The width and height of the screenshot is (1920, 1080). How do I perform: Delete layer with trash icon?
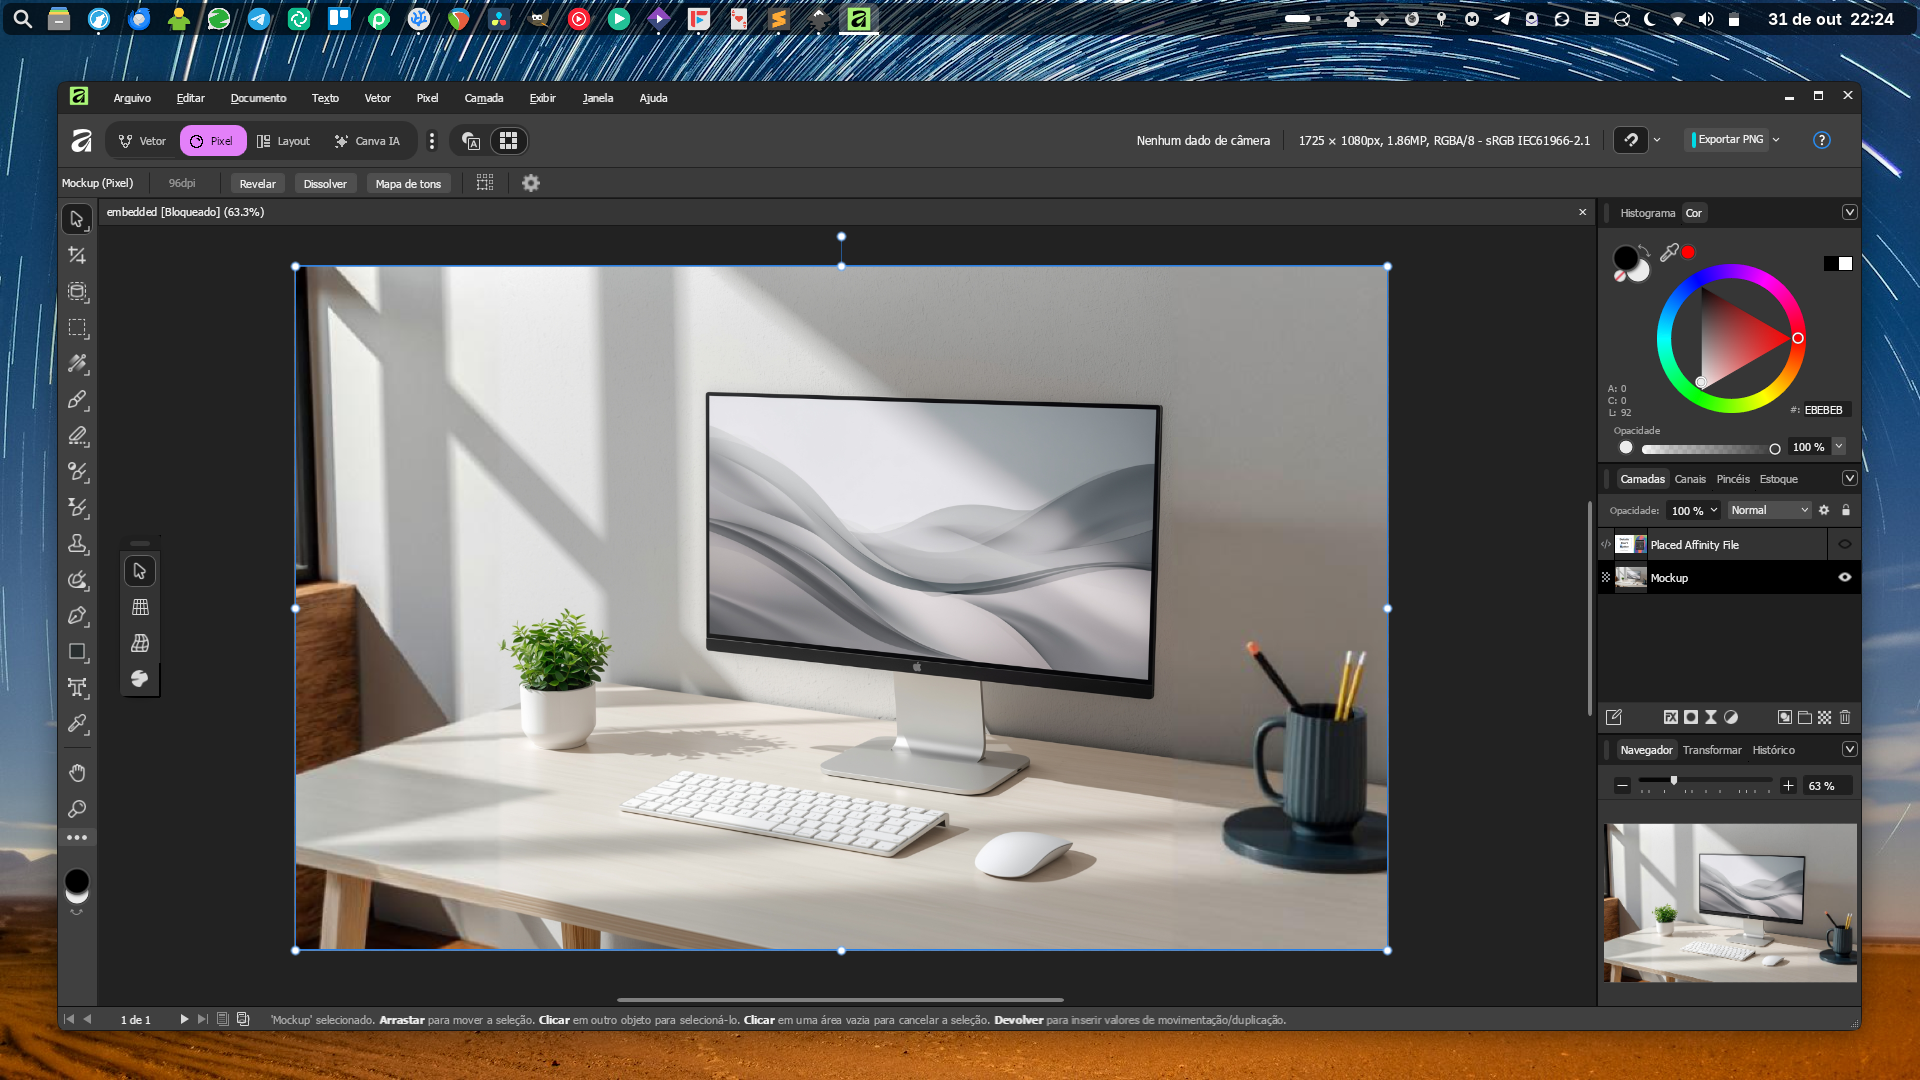click(x=1845, y=717)
